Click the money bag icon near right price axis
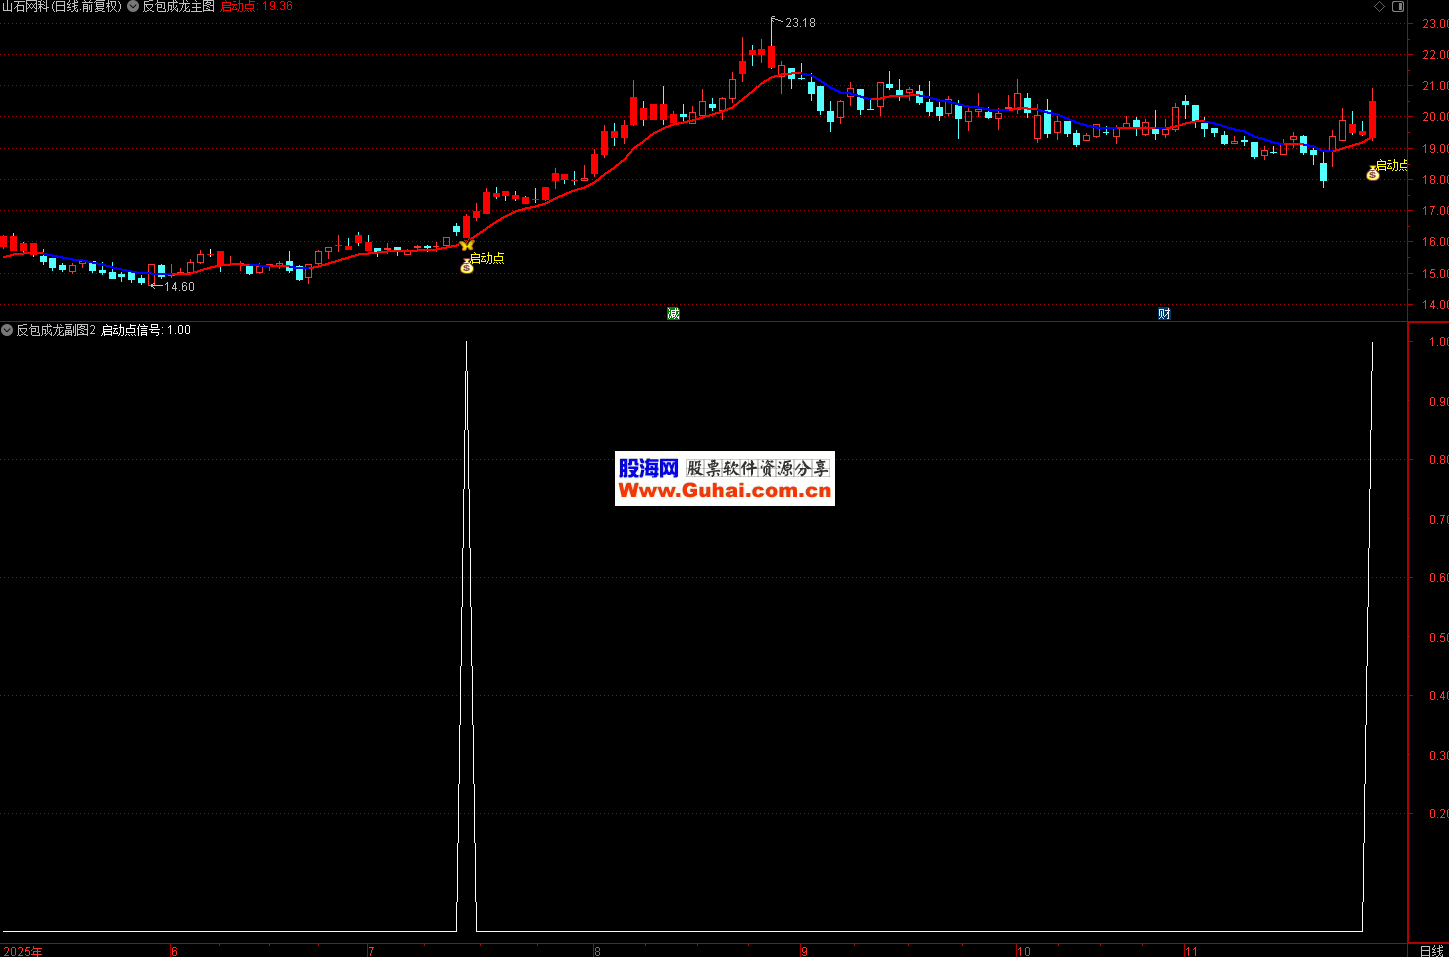1449x957 pixels. pos(1373,173)
